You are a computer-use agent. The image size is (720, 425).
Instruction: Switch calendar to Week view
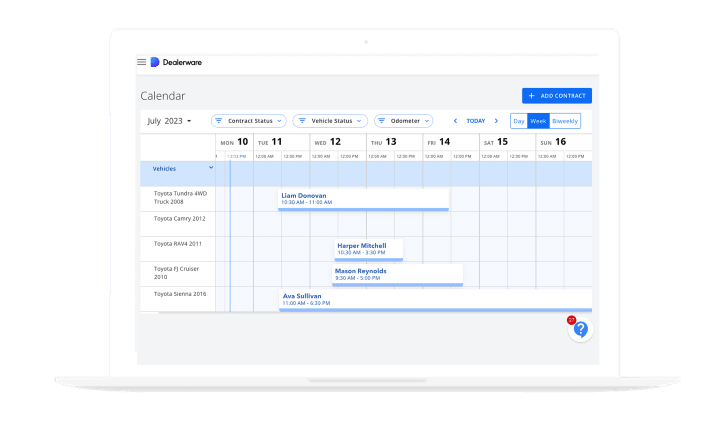click(x=537, y=121)
